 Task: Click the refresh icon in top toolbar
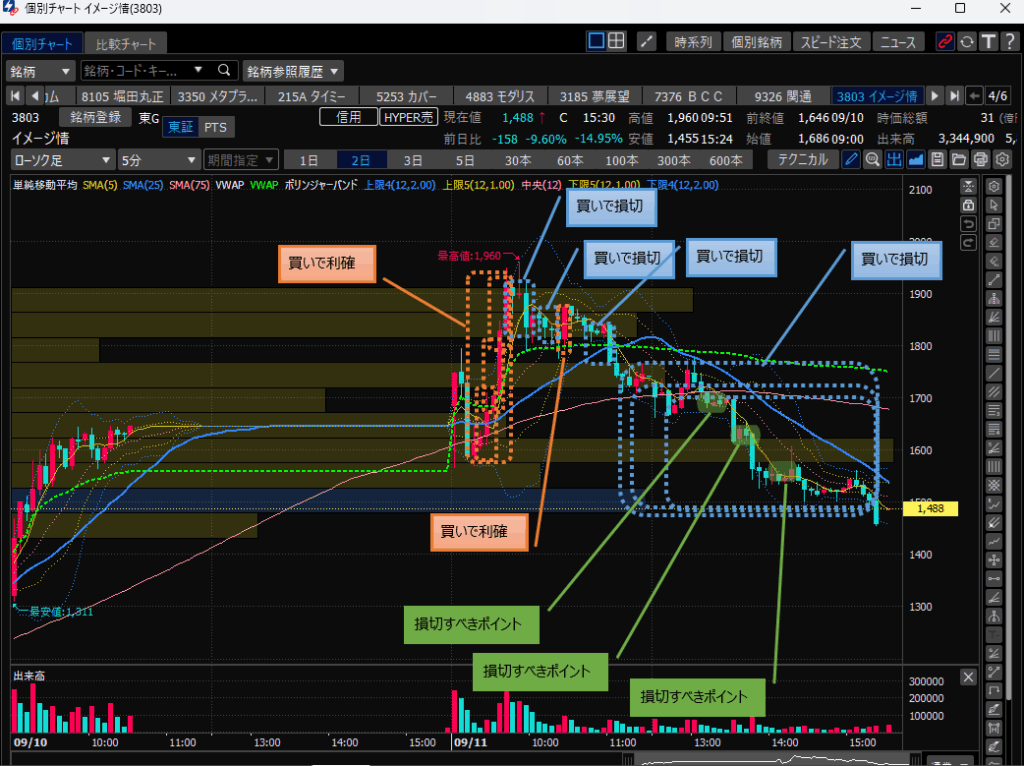[x=966, y=42]
